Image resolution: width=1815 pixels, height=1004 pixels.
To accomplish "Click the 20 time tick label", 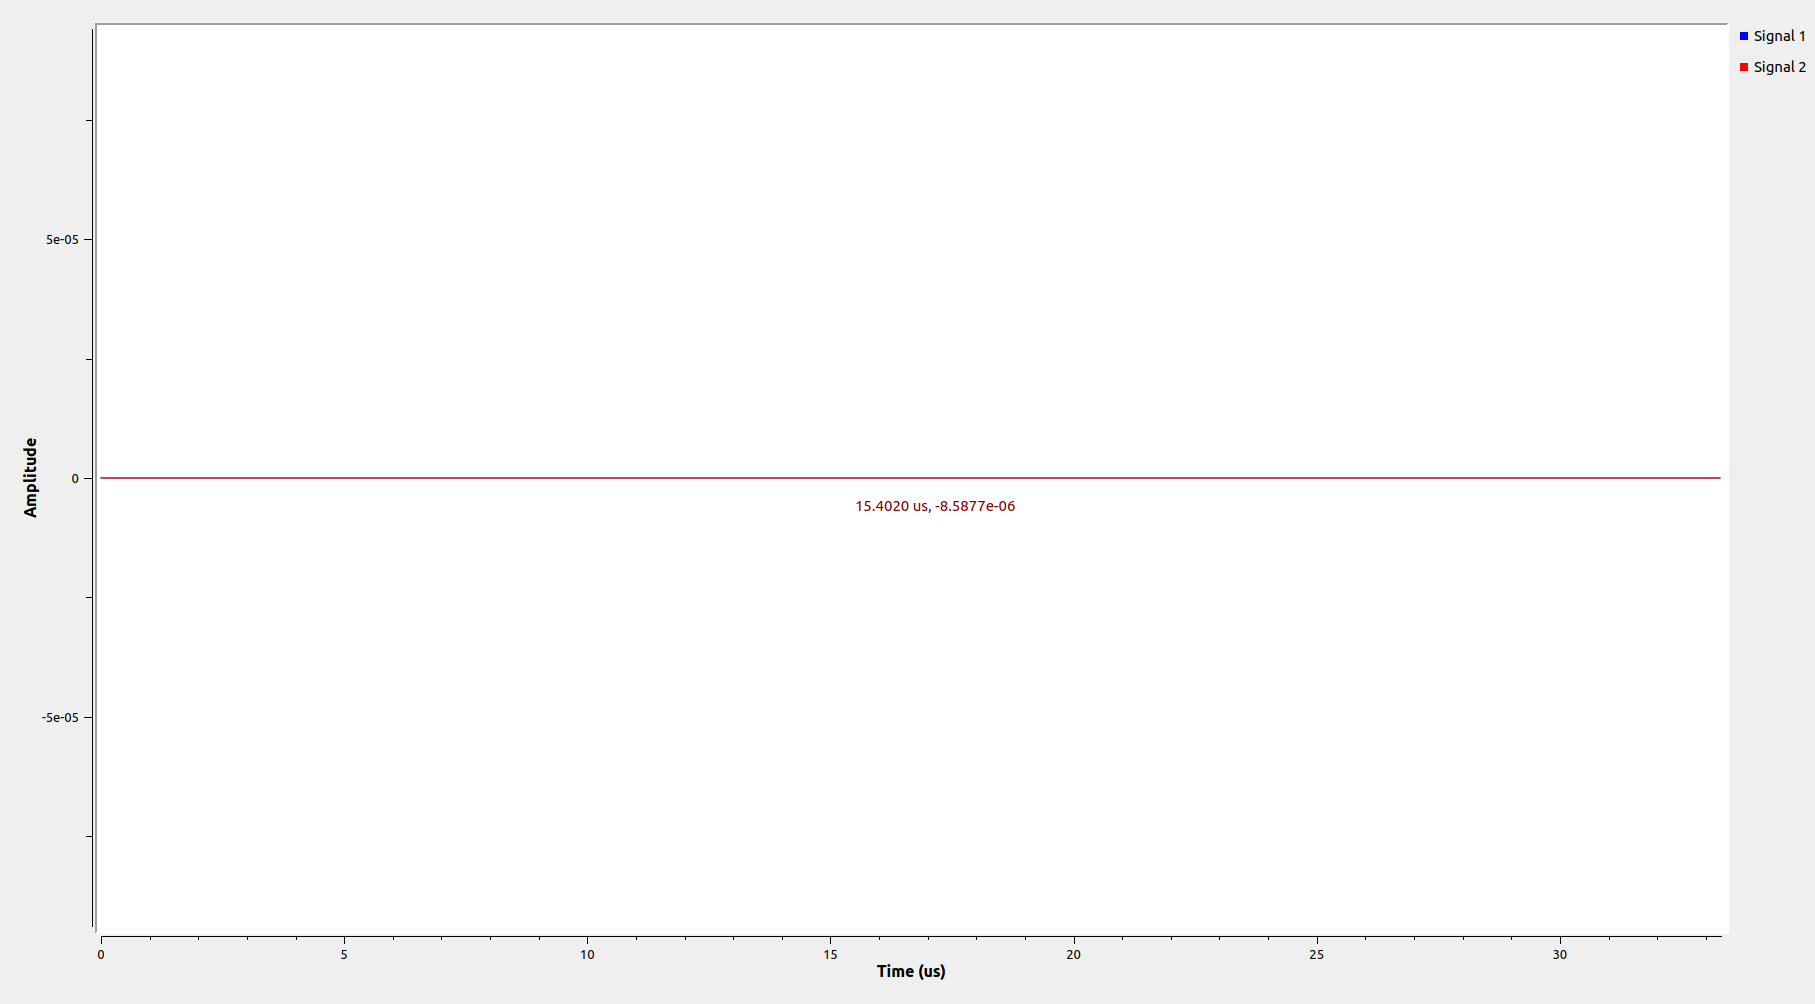I will [x=1073, y=955].
